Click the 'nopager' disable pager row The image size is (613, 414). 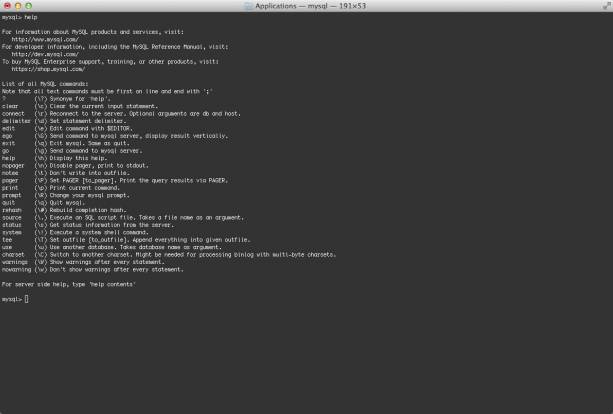coord(75,166)
